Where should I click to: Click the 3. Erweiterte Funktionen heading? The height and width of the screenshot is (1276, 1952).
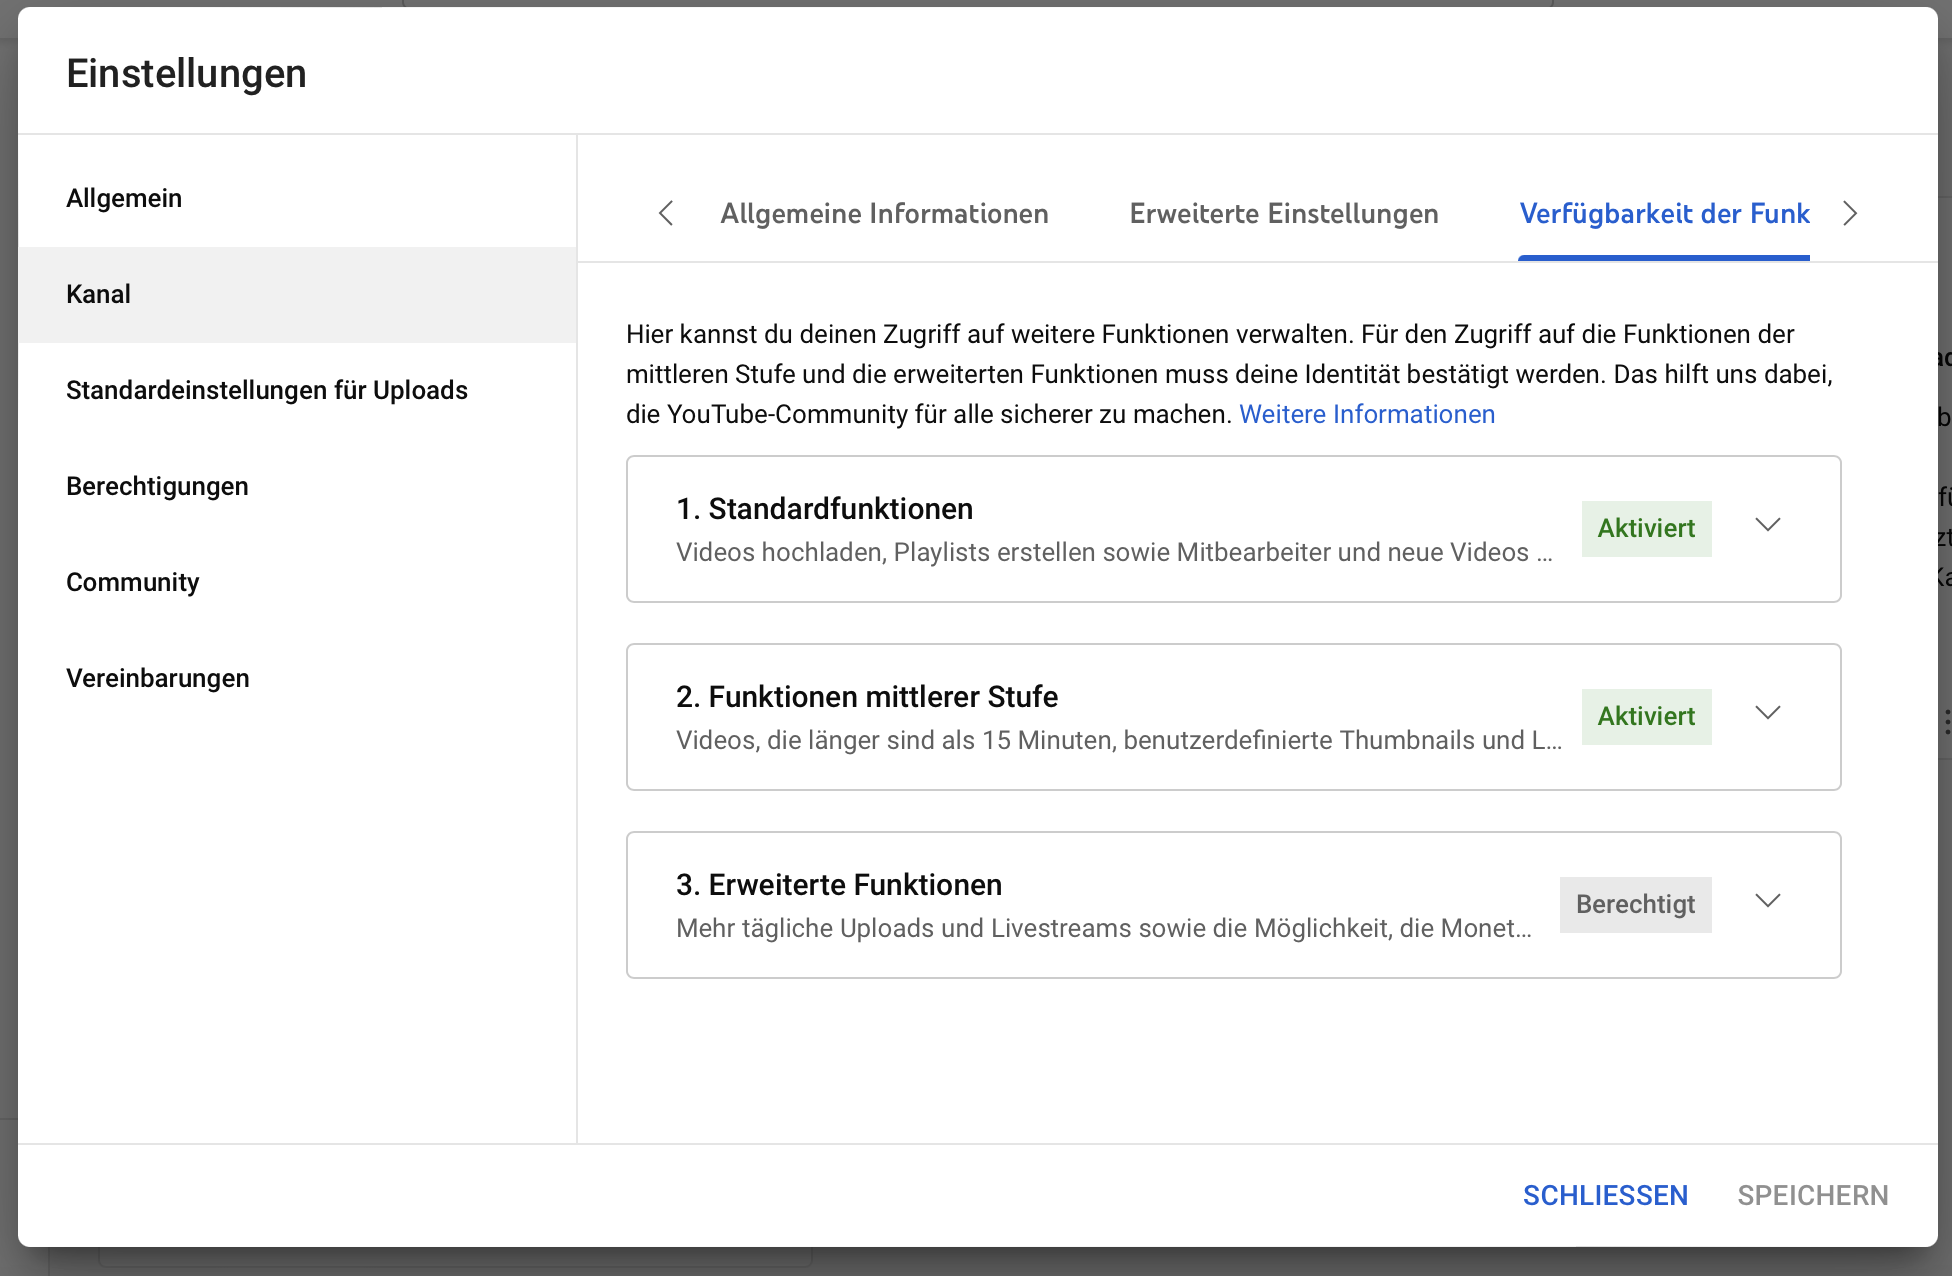[838, 885]
